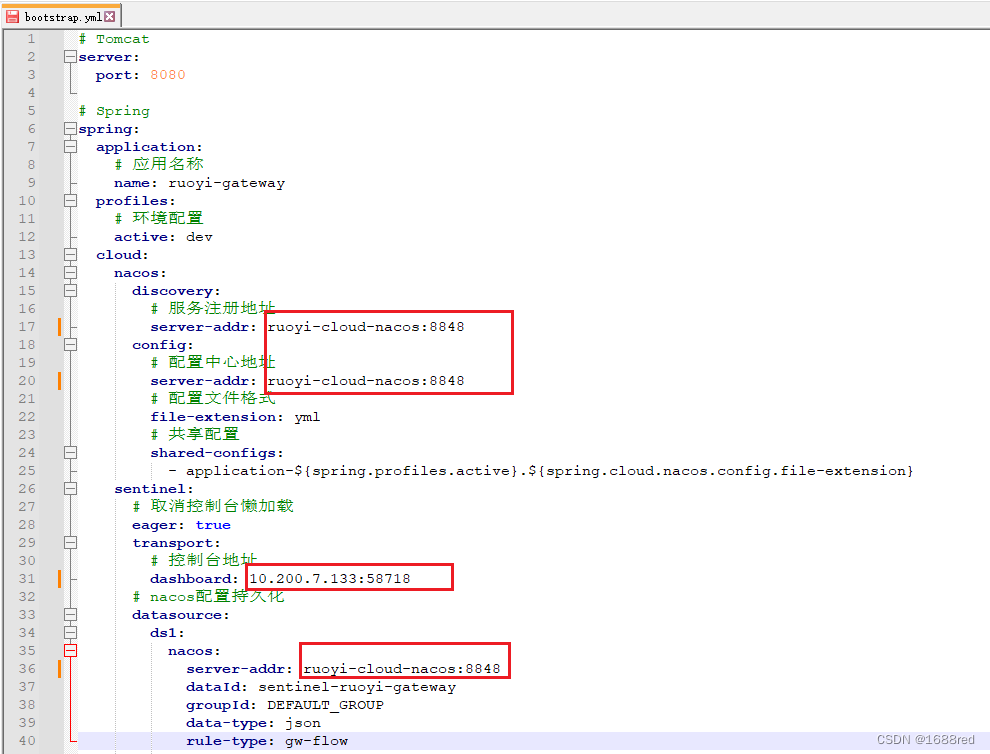990x754 pixels.
Task: Collapse the ds1: fold marker on line 34
Action: point(71,633)
